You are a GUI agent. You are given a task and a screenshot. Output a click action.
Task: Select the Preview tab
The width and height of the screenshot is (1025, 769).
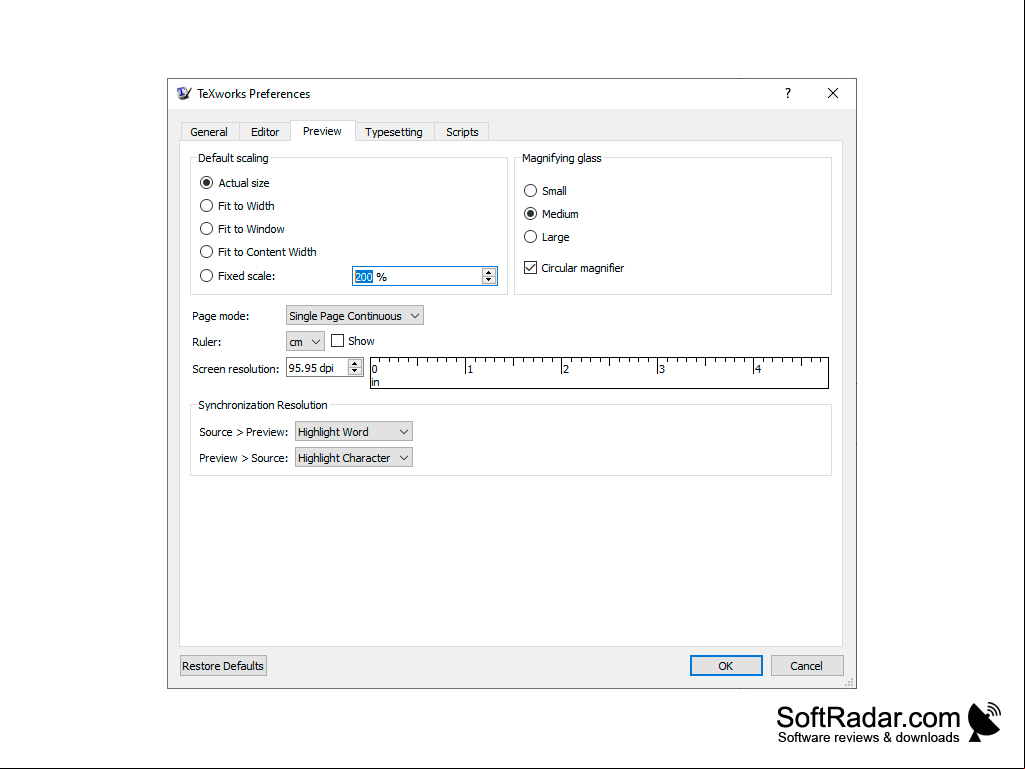[x=322, y=131]
